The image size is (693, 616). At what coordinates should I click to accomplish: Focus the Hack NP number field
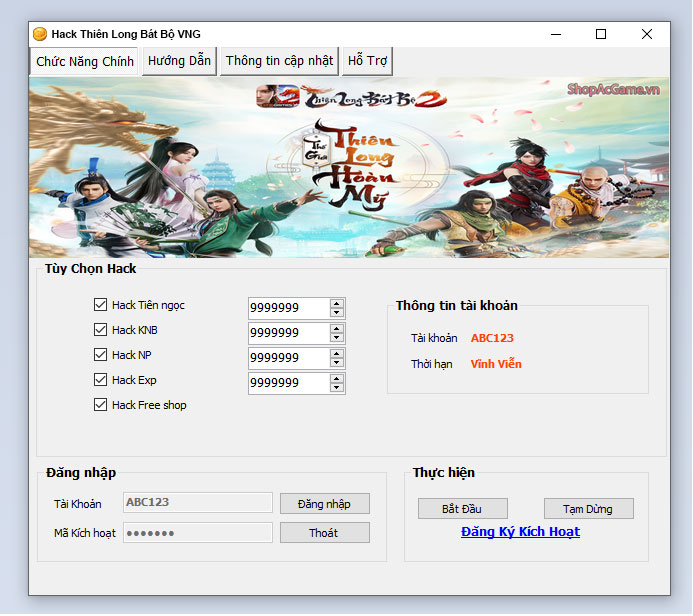(289, 358)
